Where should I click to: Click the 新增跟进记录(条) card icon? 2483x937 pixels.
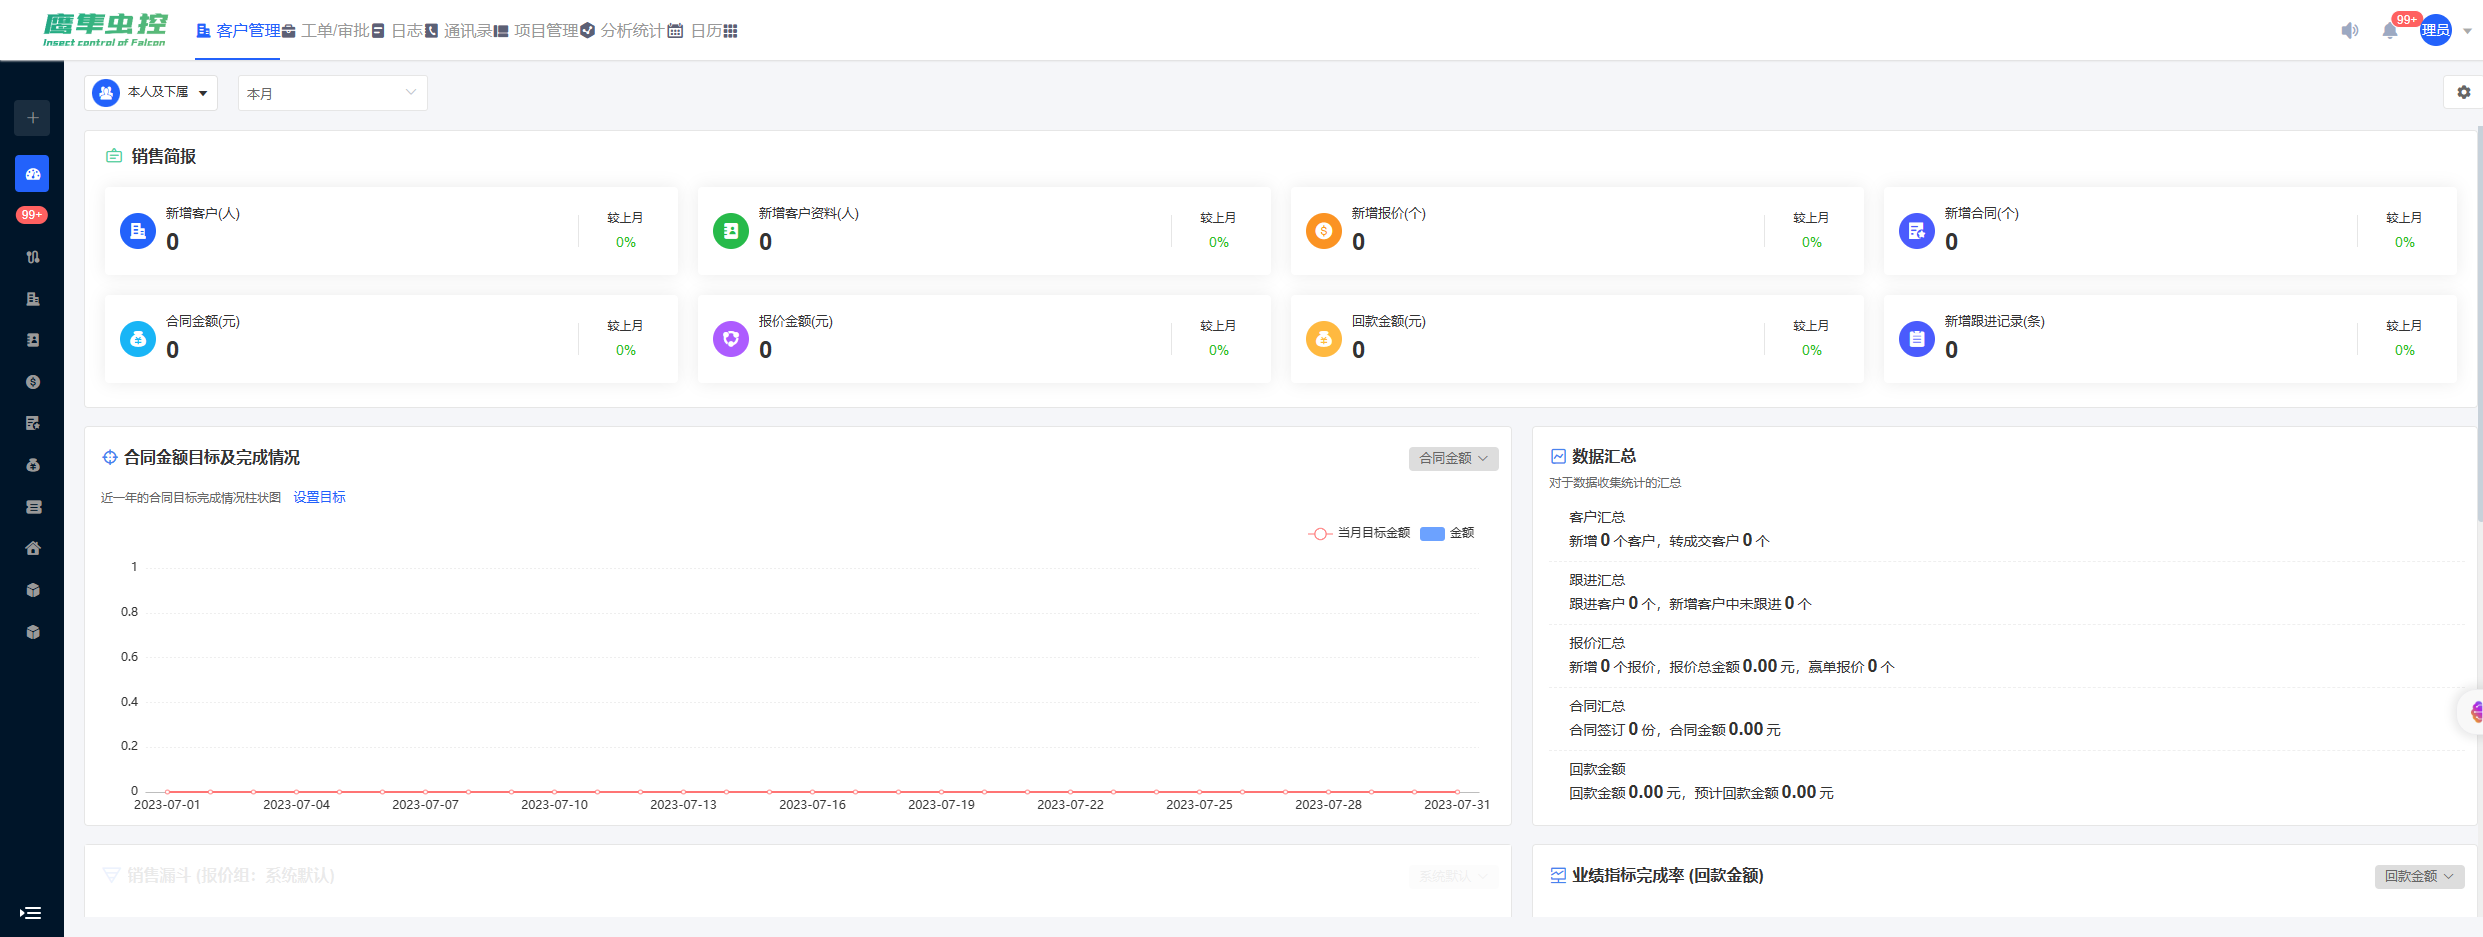coord(1917,339)
